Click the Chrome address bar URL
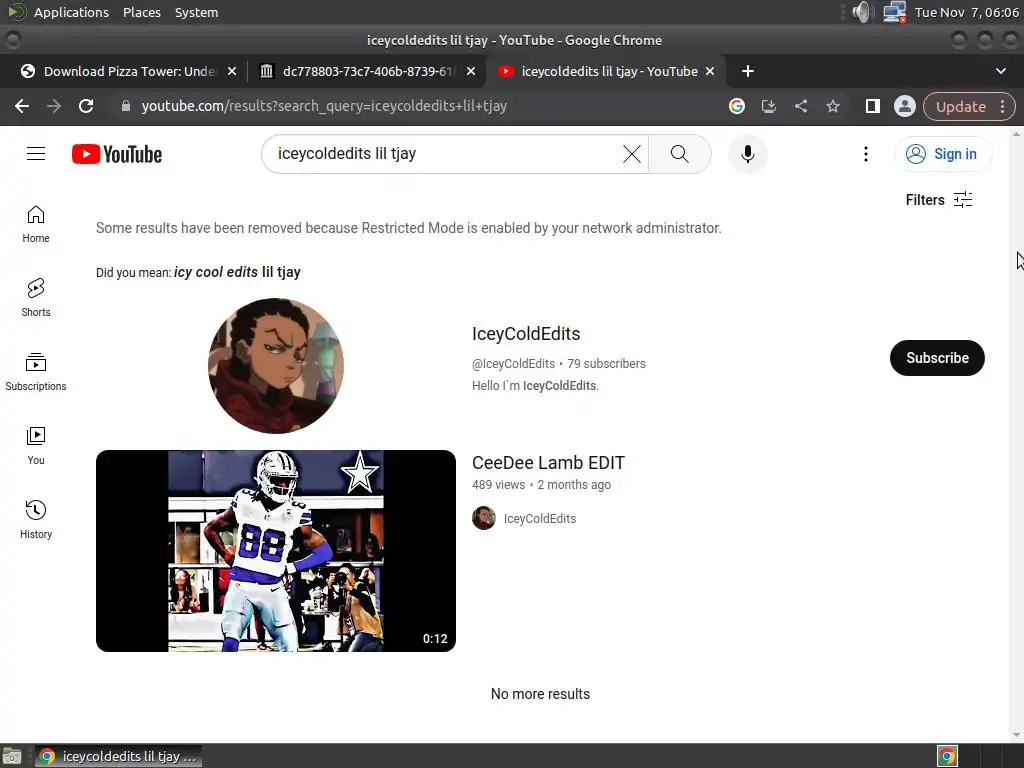Image resolution: width=1024 pixels, height=768 pixels. point(324,106)
